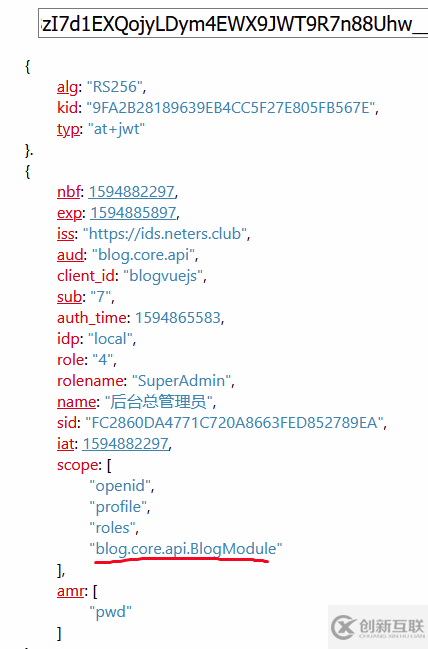Click the rolename value SuperAdmin
This screenshot has height=649, width=428.
click(182, 380)
